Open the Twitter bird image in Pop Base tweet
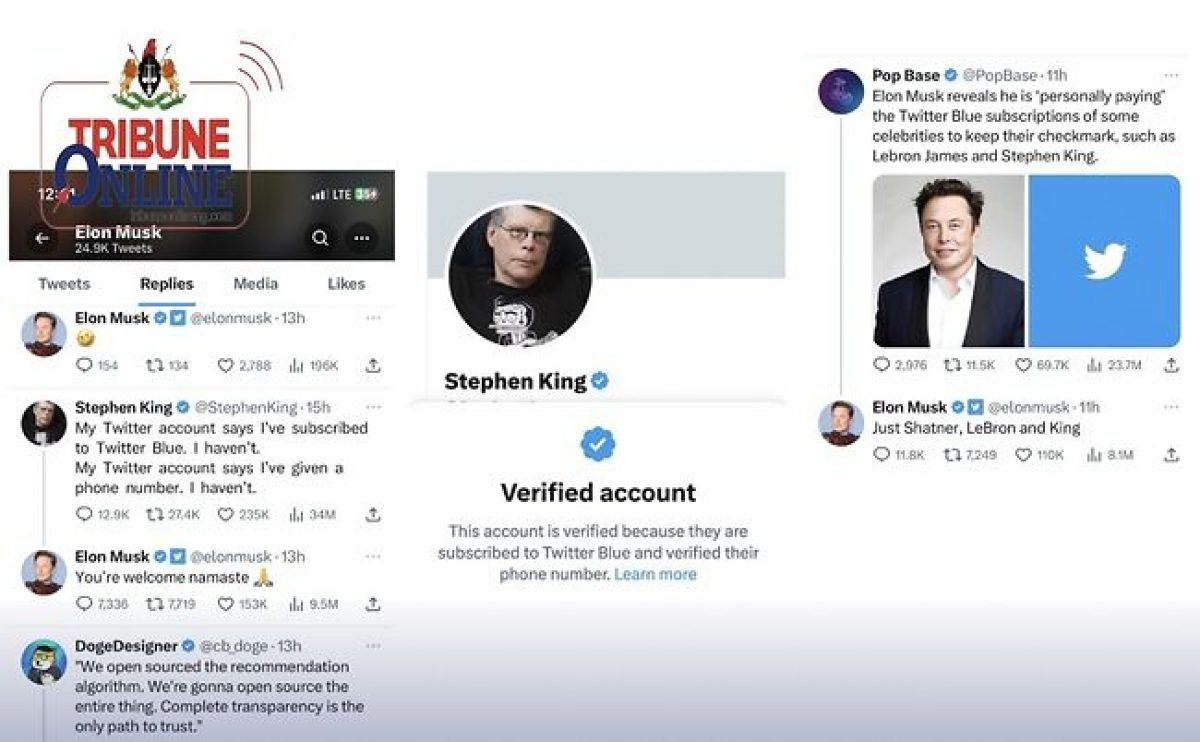Image resolution: width=1200 pixels, height=742 pixels. pyautogui.click(x=1104, y=261)
